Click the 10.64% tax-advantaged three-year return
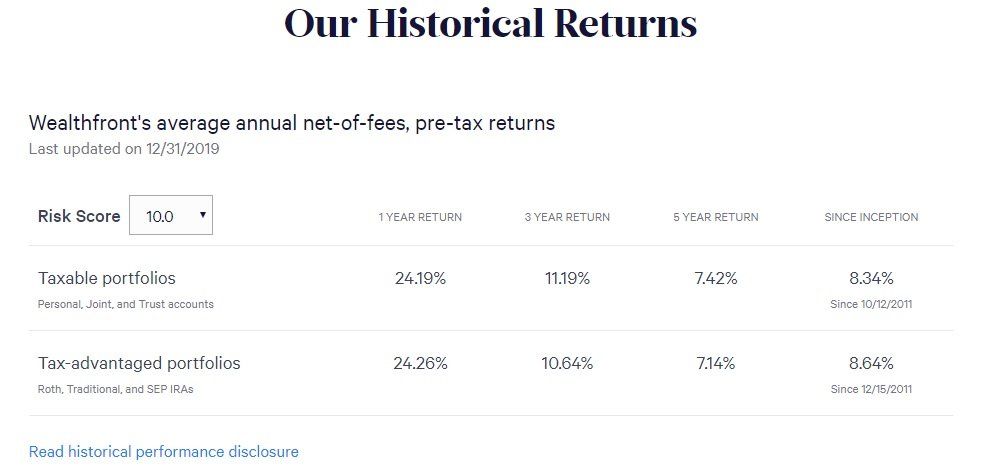This screenshot has height=471, width=992. [x=567, y=363]
